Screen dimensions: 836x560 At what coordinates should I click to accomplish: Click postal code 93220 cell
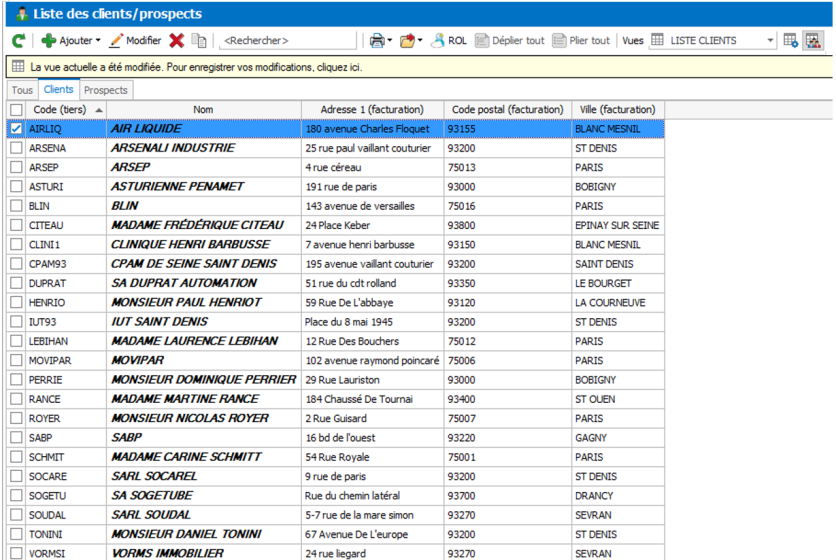508,437
